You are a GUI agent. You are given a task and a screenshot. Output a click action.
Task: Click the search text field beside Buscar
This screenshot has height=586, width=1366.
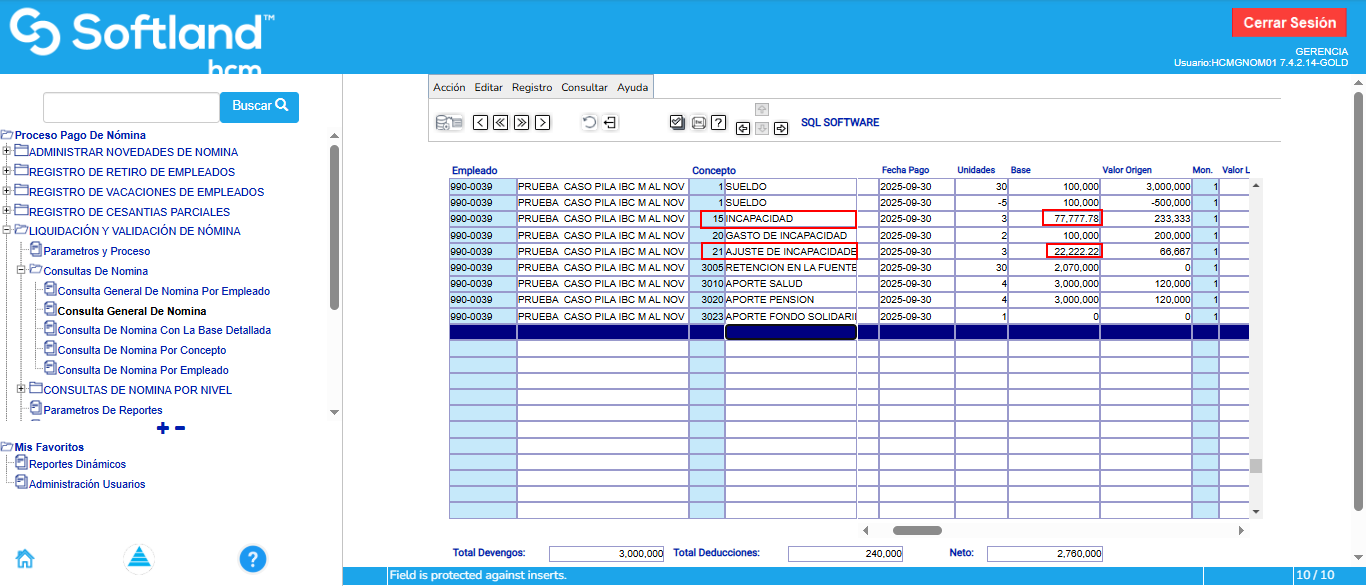click(x=130, y=106)
